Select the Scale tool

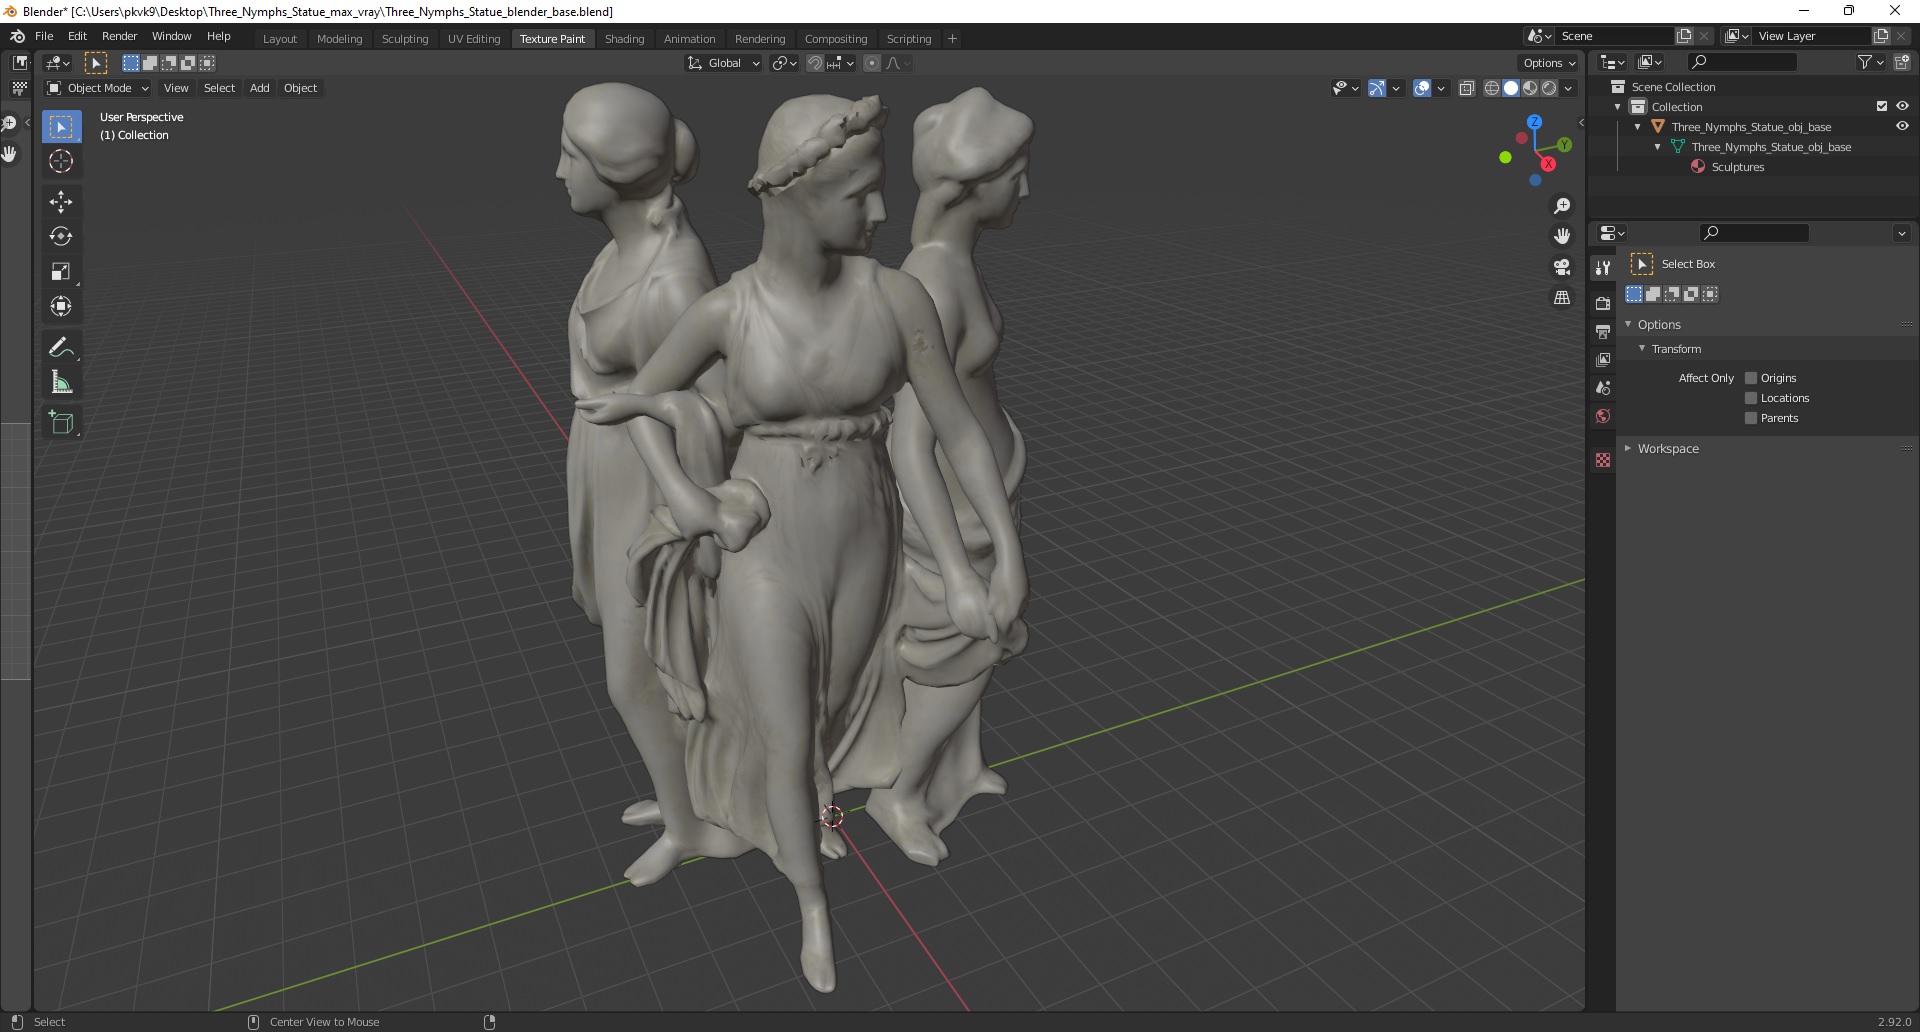61,271
